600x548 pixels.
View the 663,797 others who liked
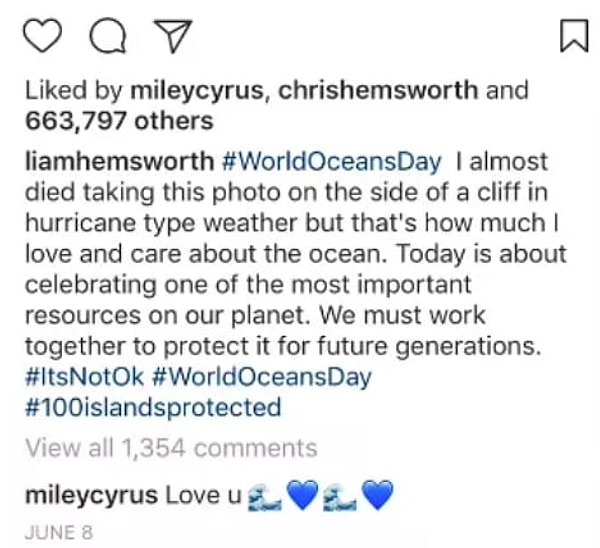click(x=119, y=122)
